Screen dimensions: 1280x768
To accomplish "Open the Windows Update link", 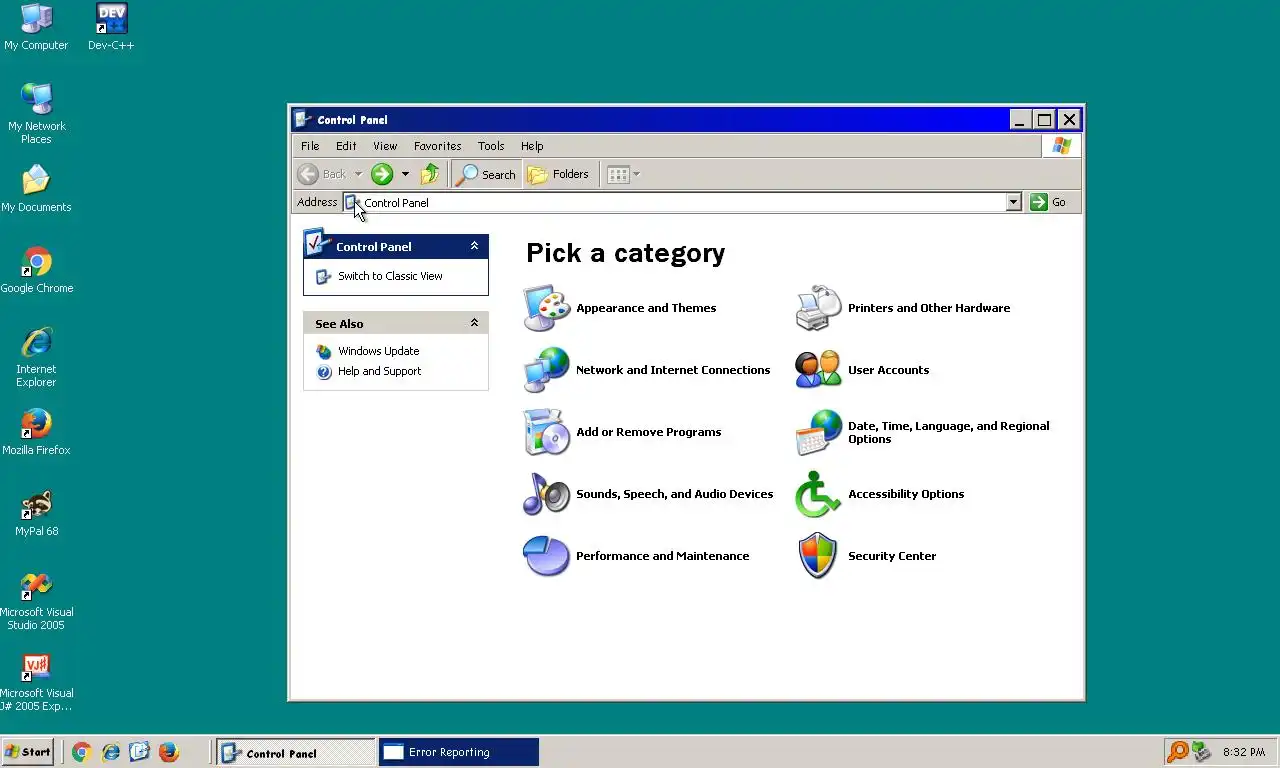I will (379, 351).
